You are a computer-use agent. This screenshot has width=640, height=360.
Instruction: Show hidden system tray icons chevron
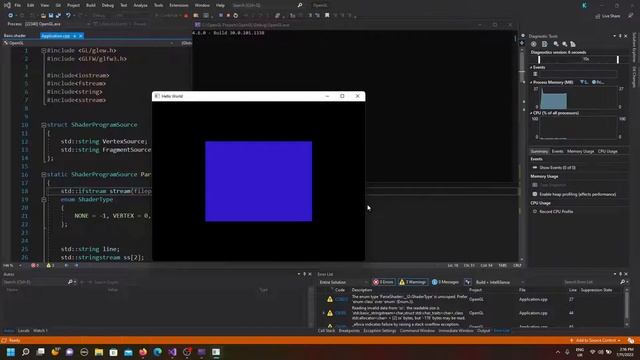(x=558, y=352)
